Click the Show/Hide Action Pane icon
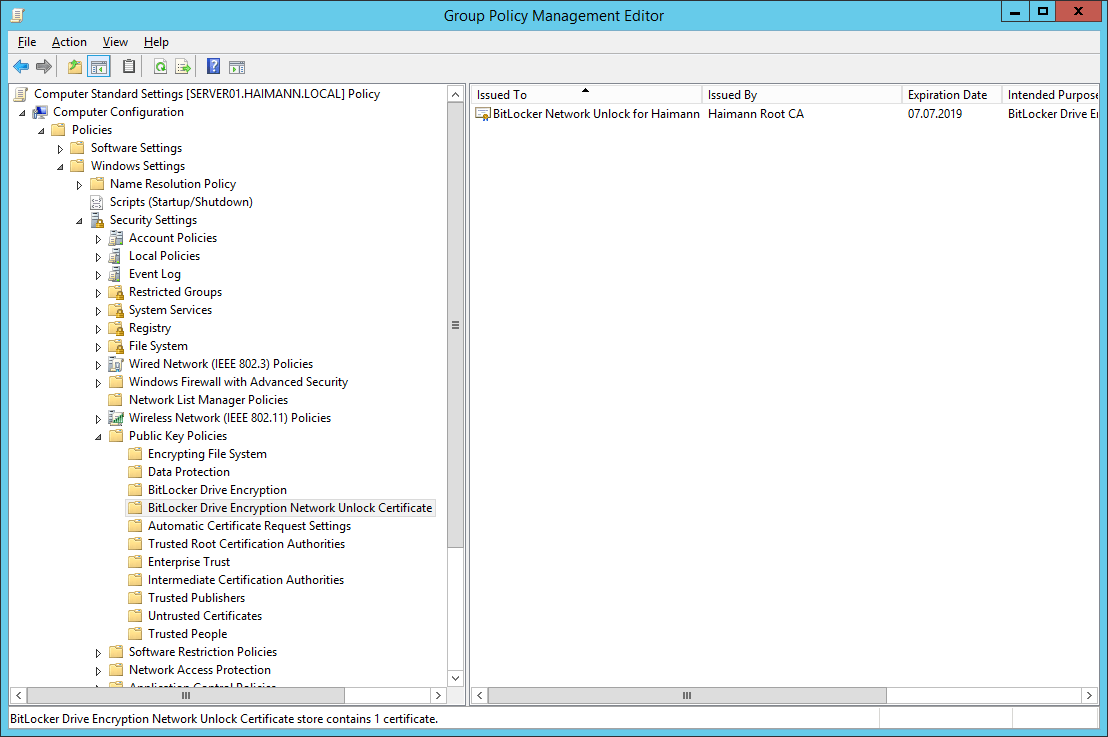 coord(236,66)
